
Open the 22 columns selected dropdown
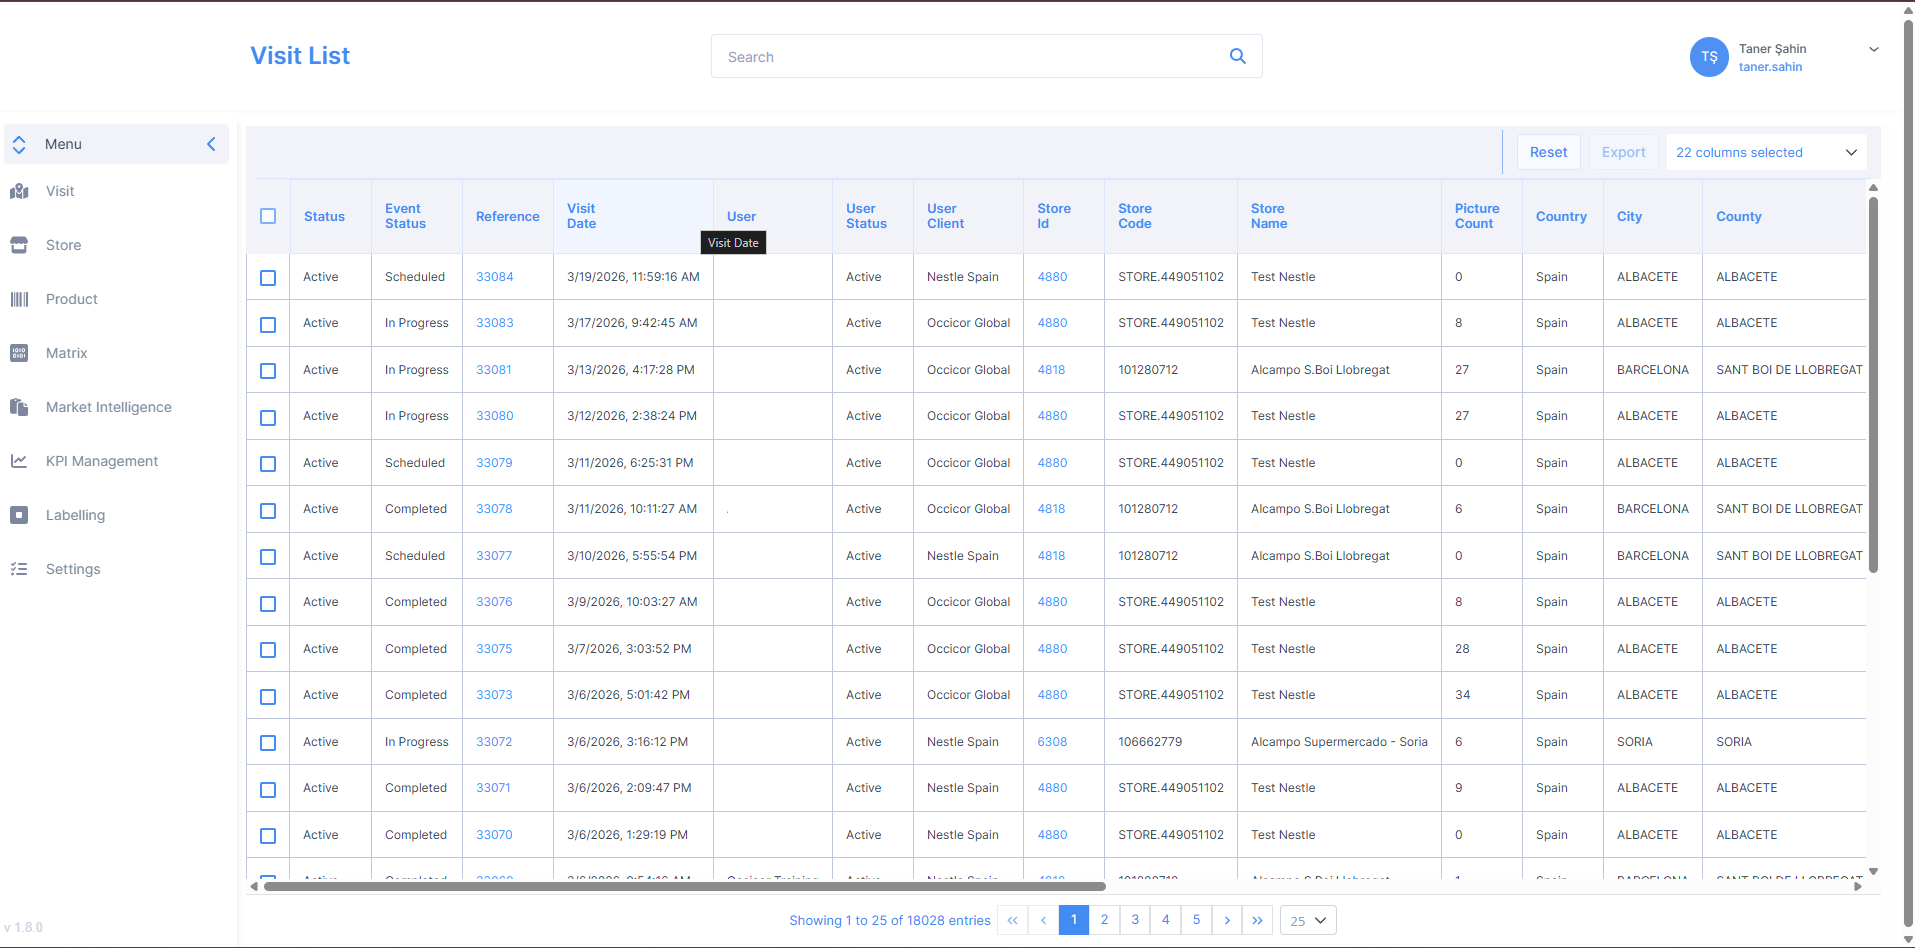pyautogui.click(x=1765, y=152)
